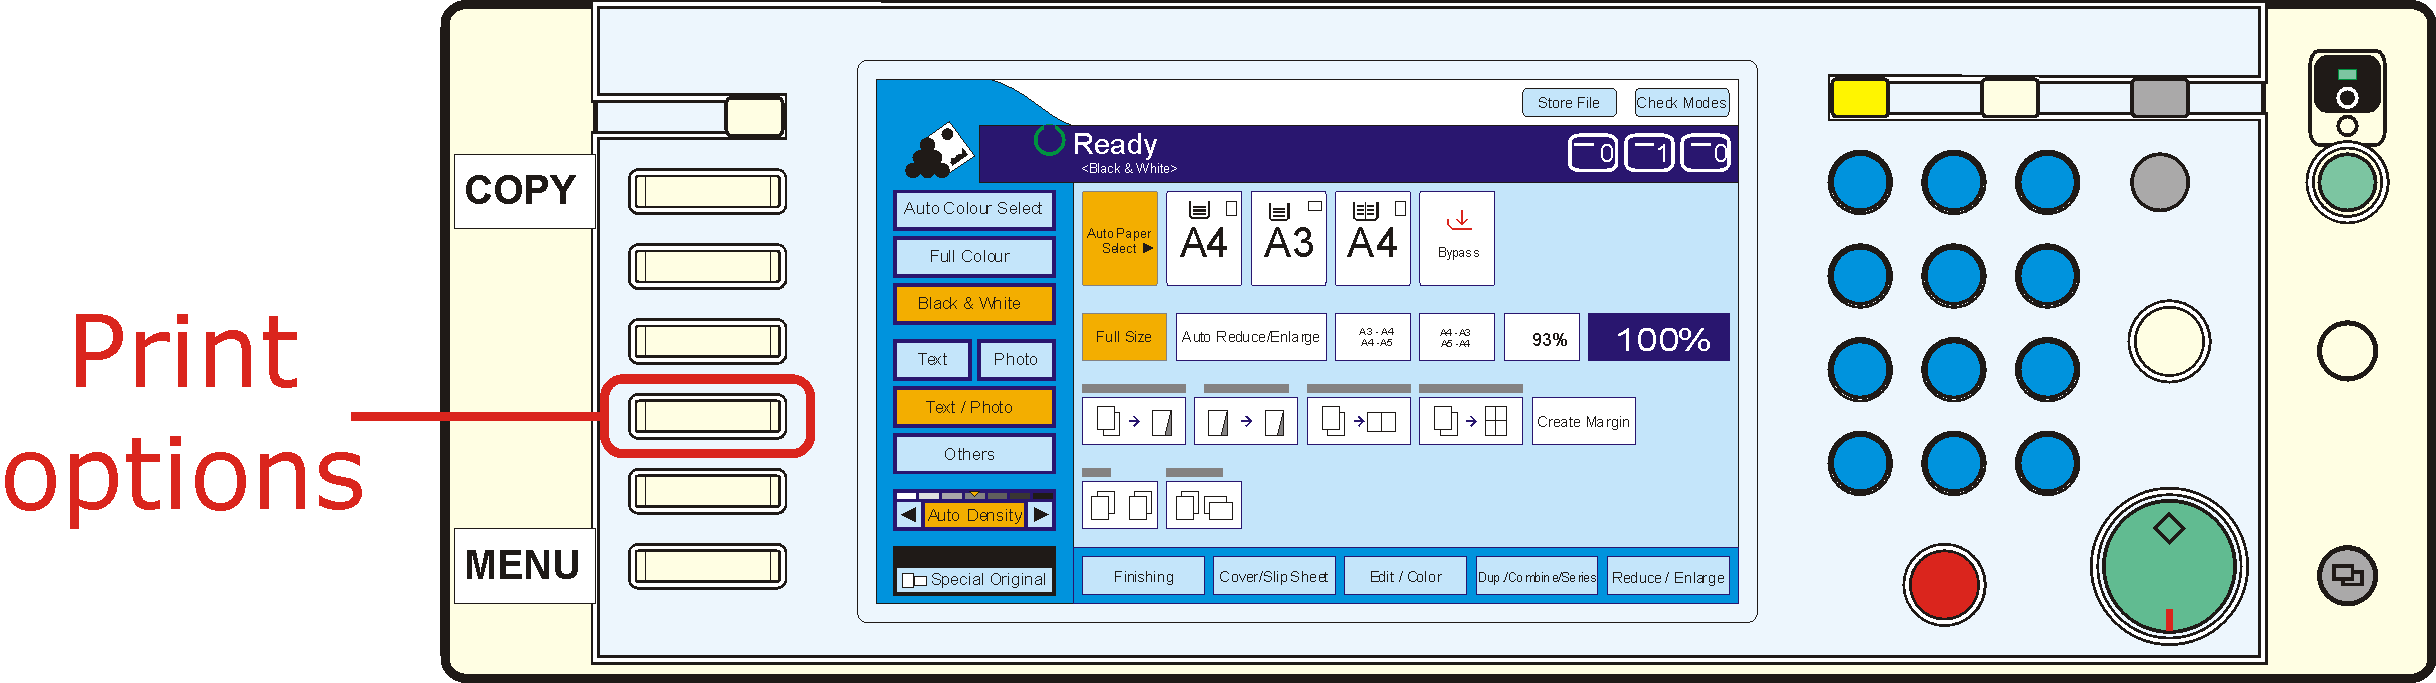Set original type to Photo
Viewport: 2436px width, 683px height.
tap(1015, 359)
